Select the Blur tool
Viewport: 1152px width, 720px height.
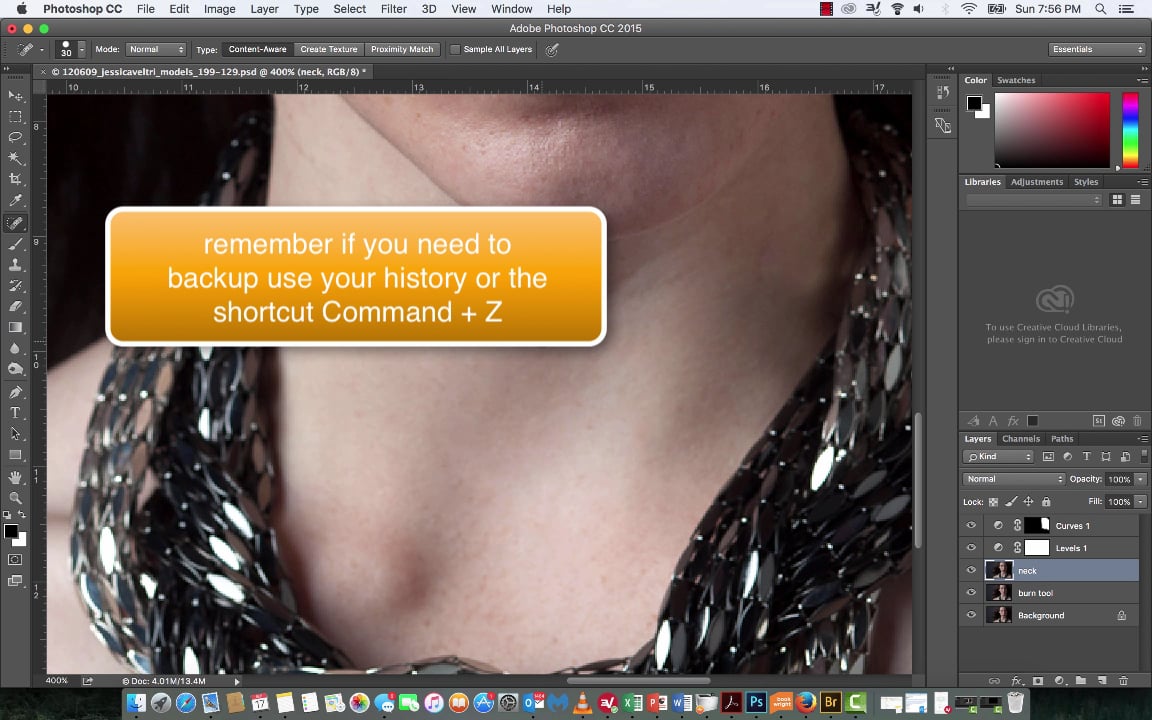click(x=15, y=348)
